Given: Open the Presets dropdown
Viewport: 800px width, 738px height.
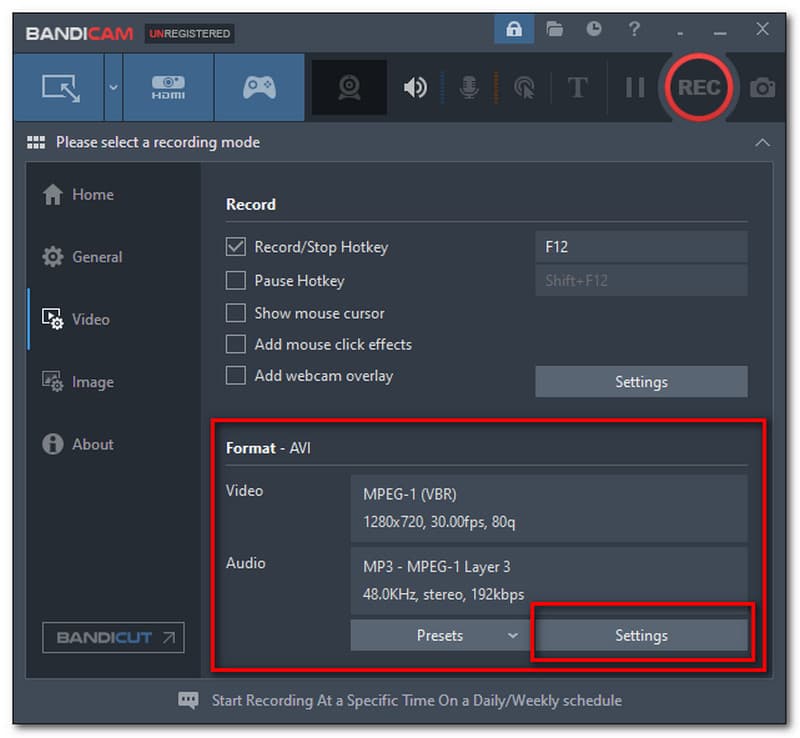Looking at the screenshot, I should coord(440,635).
